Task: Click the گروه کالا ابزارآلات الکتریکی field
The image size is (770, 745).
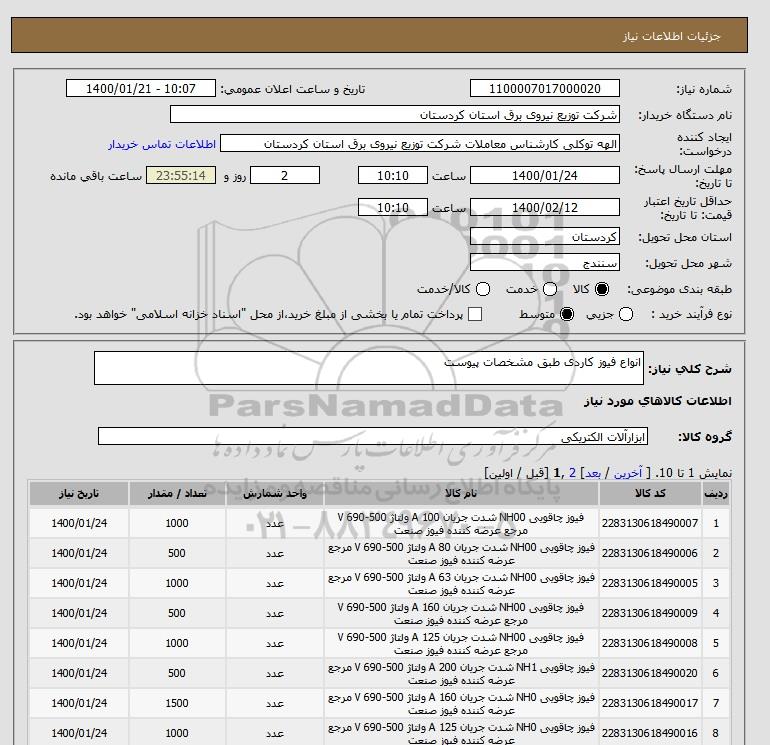Action: [373, 436]
